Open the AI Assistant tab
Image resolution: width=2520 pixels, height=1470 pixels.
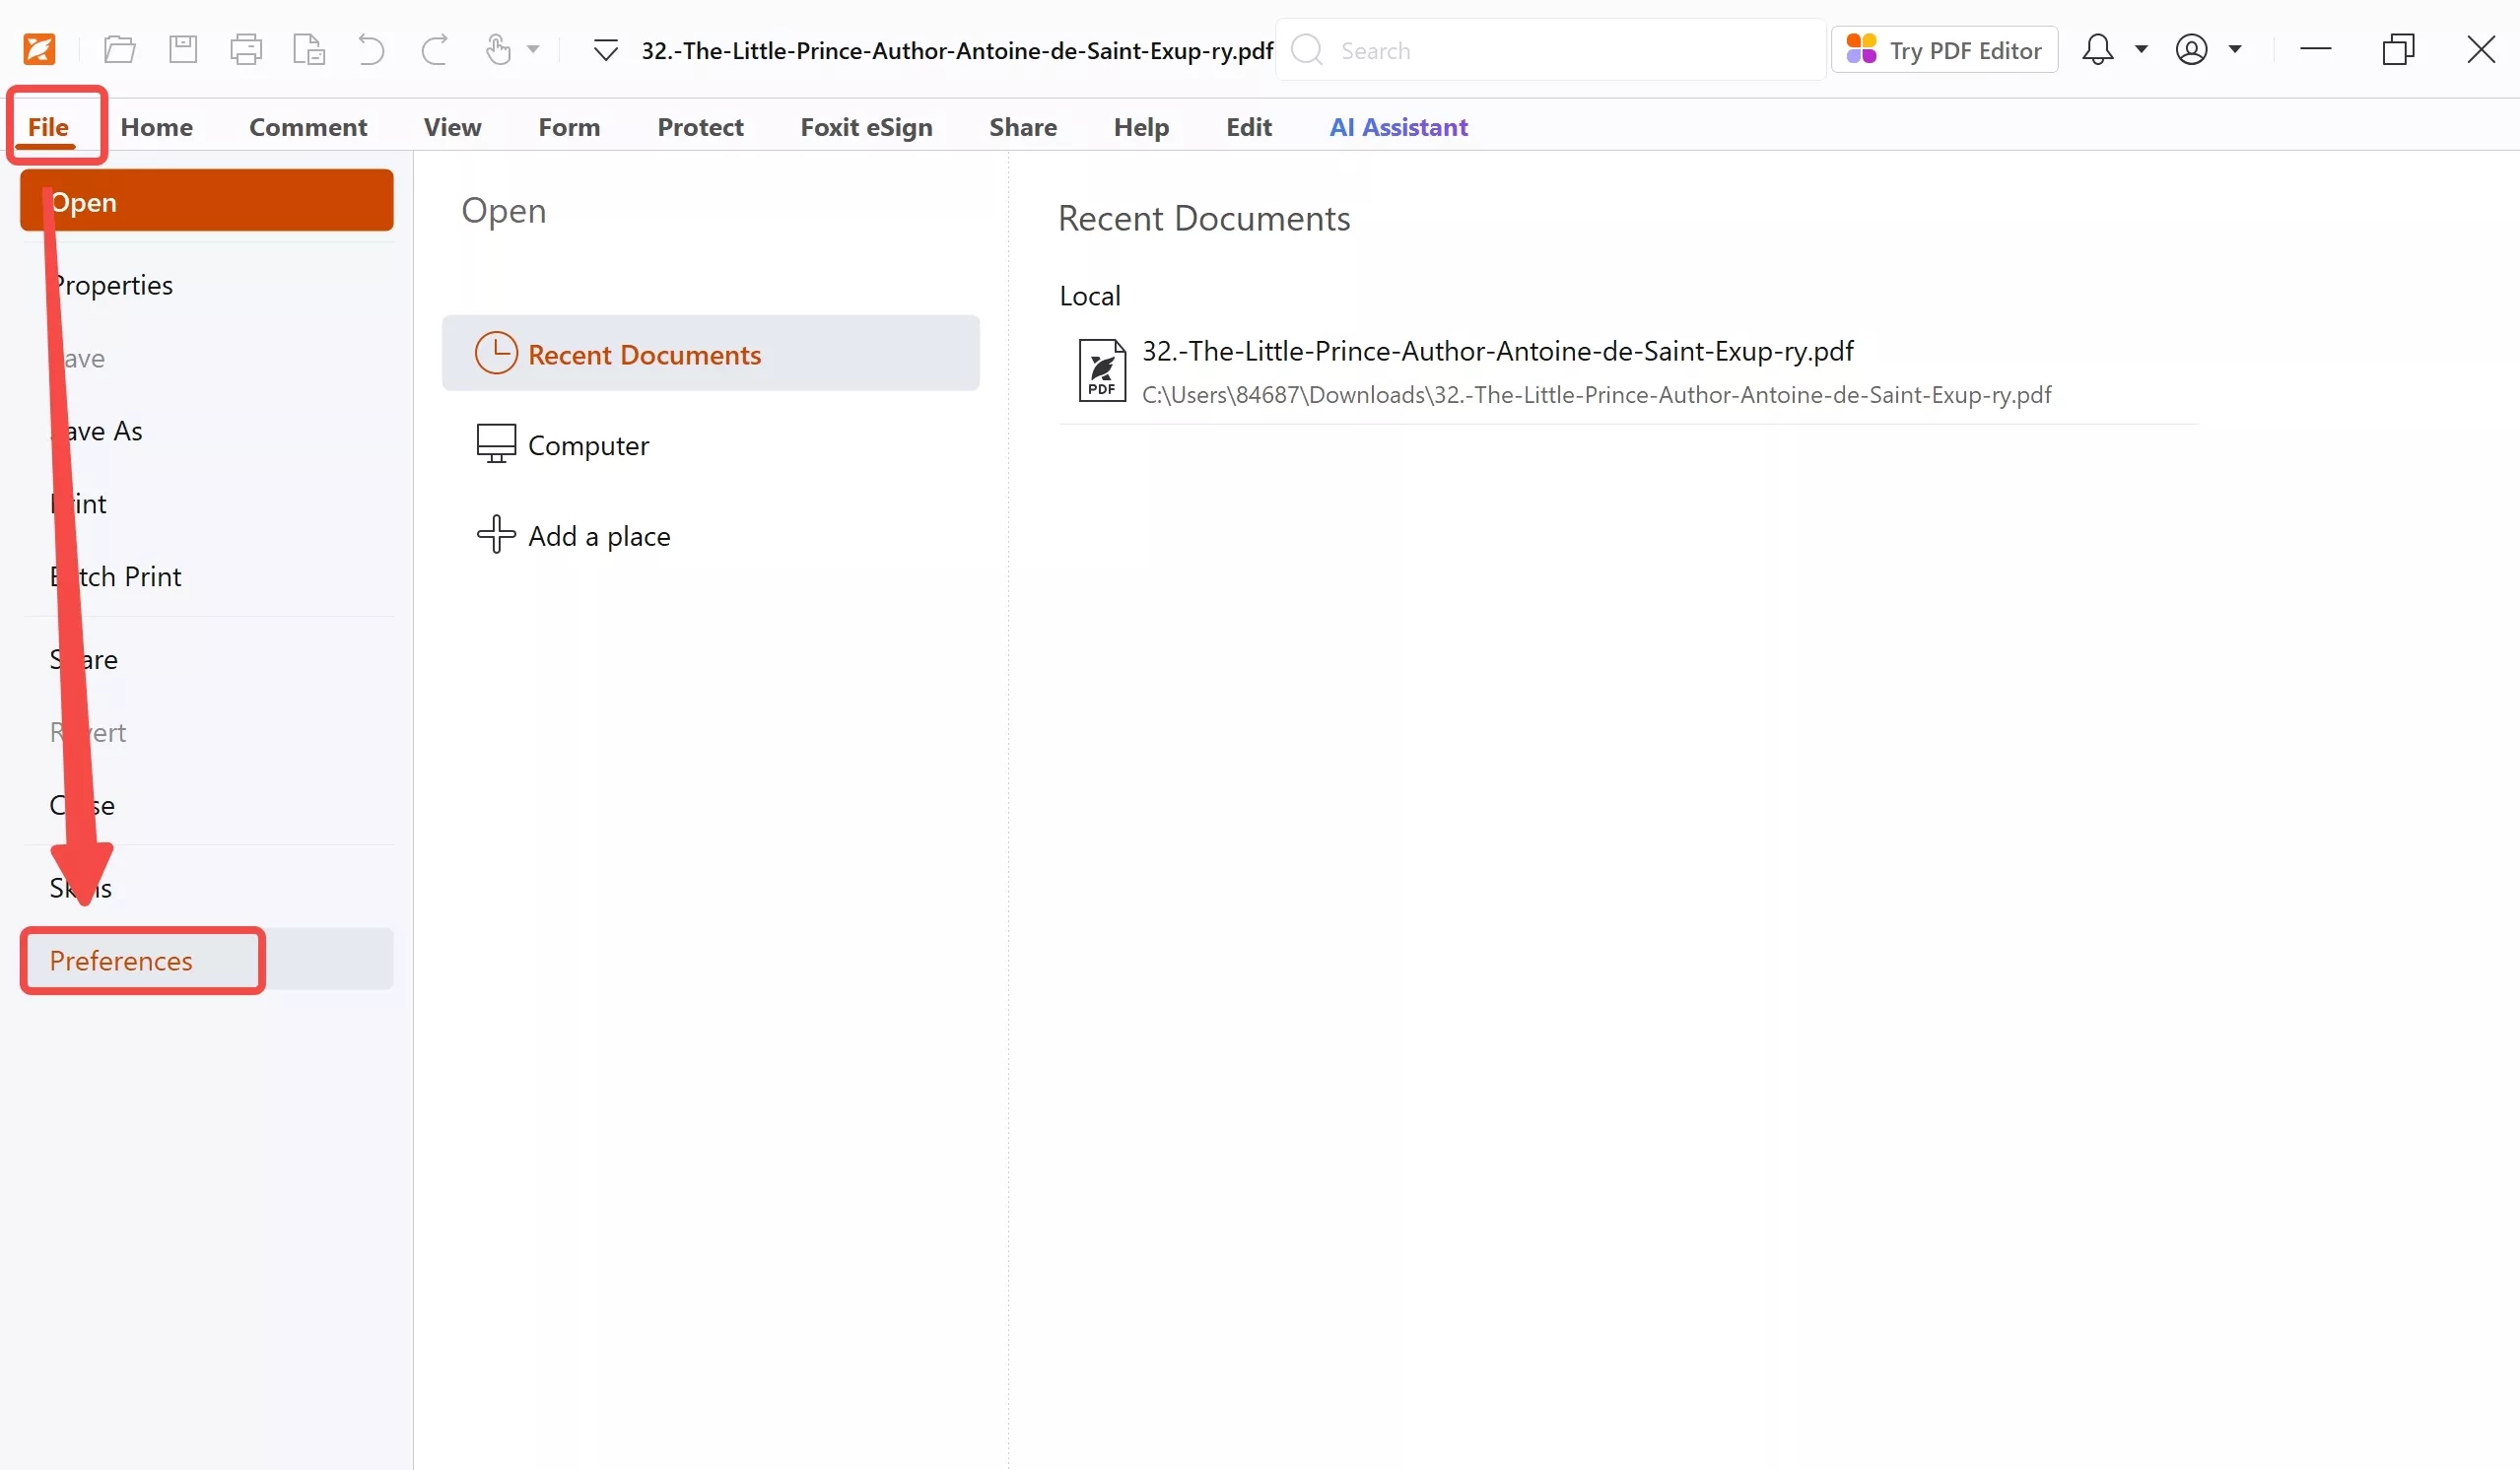point(1398,127)
